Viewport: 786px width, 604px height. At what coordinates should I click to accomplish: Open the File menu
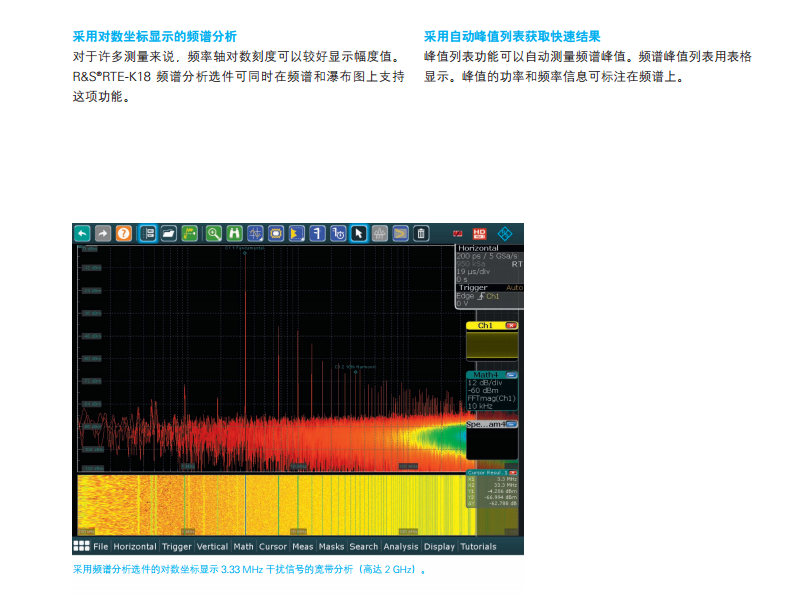(x=101, y=546)
